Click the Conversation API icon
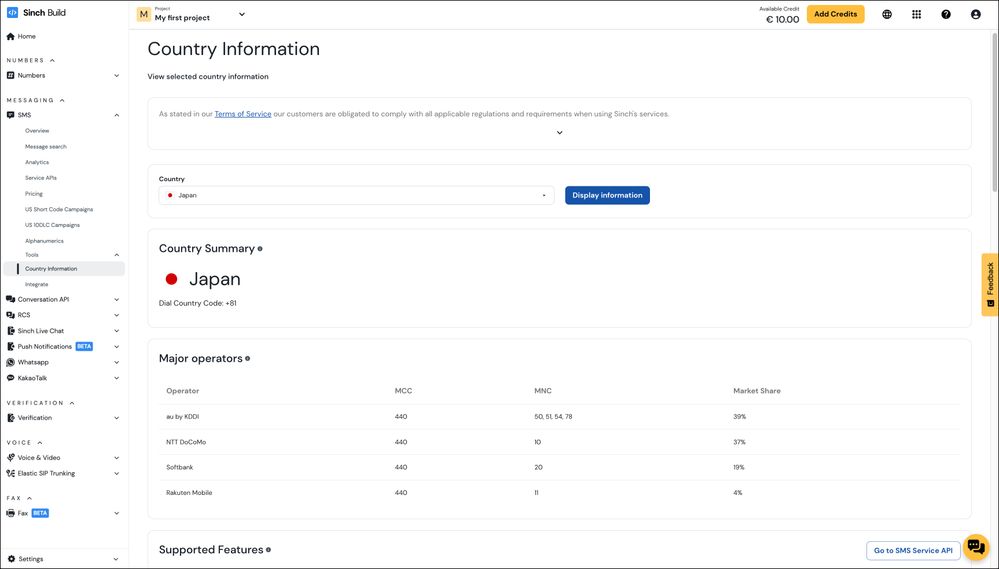Screen dimensions: 999x569 (x=10, y=299)
